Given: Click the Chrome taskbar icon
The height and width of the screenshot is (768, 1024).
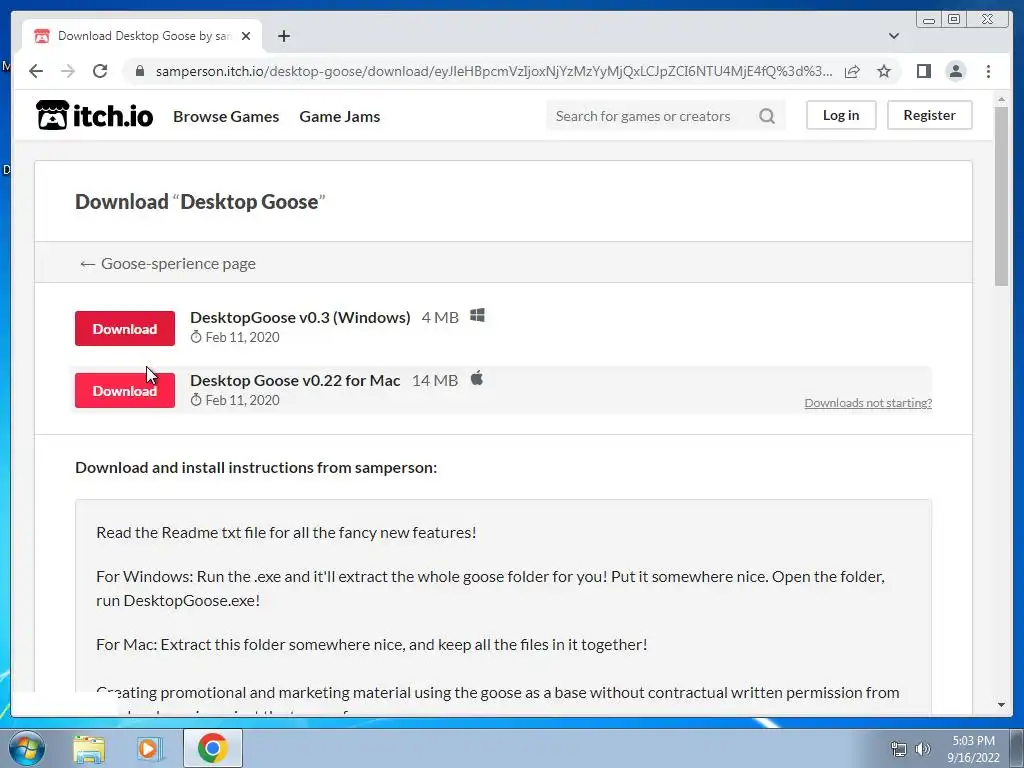Looking at the screenshot, I should [x=212, y=748].
